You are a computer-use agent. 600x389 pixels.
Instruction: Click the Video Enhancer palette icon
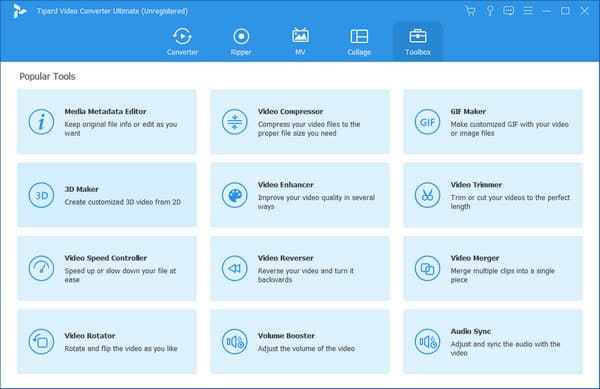pyautogui.click(x=235, y=195)
